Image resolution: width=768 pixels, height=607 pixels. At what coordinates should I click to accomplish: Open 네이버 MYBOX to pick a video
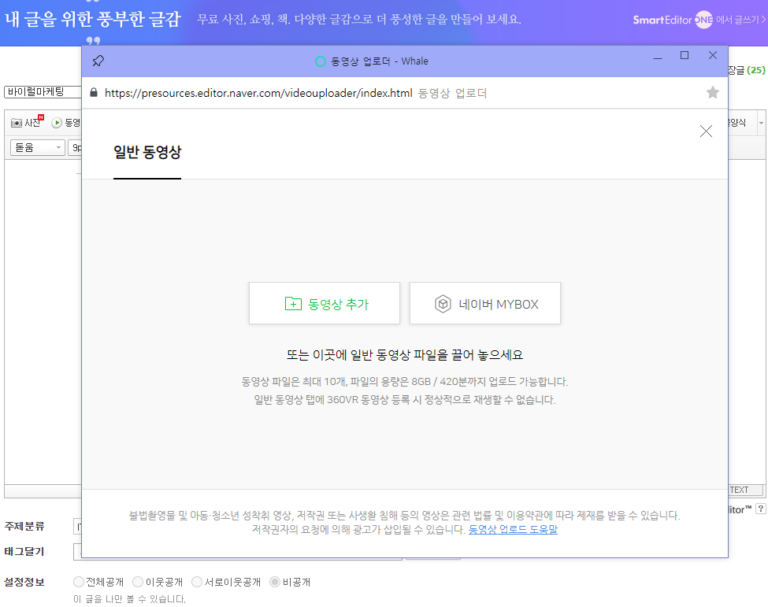pyautogui.click(x=485, y=303)
